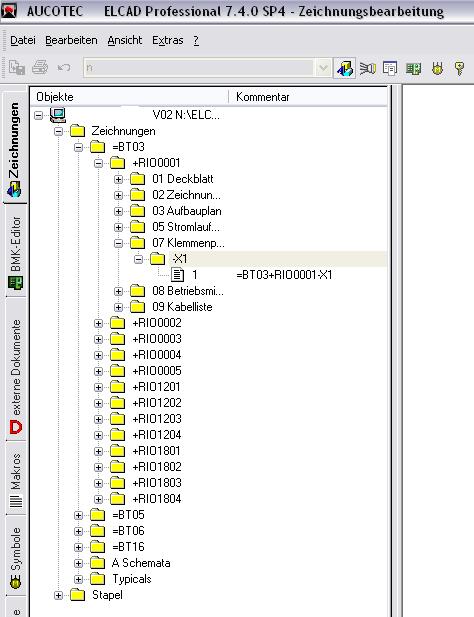
Task: Switch to the BMK-Editor side tab
Action: (x=16, y=252)
